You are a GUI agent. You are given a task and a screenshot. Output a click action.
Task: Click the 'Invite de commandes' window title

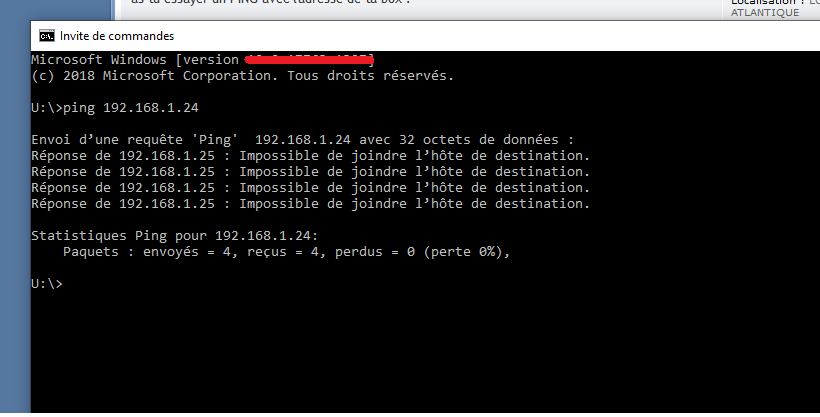(x=117, y=36)
